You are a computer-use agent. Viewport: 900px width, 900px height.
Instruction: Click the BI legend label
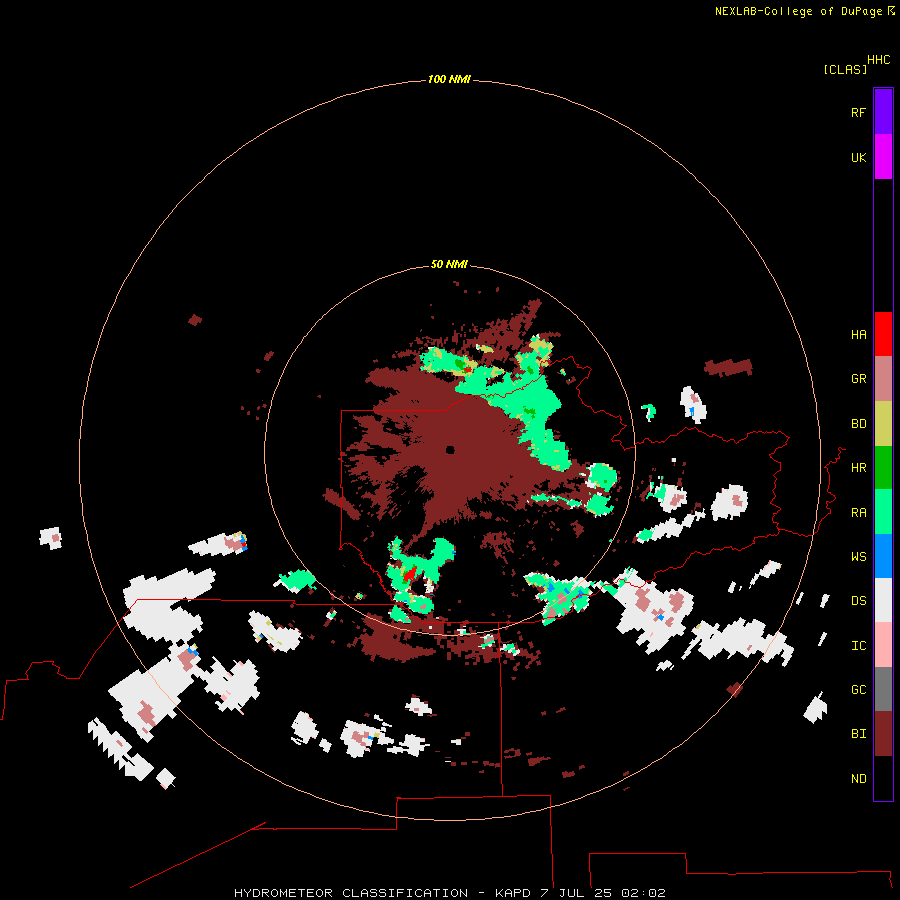858,734
